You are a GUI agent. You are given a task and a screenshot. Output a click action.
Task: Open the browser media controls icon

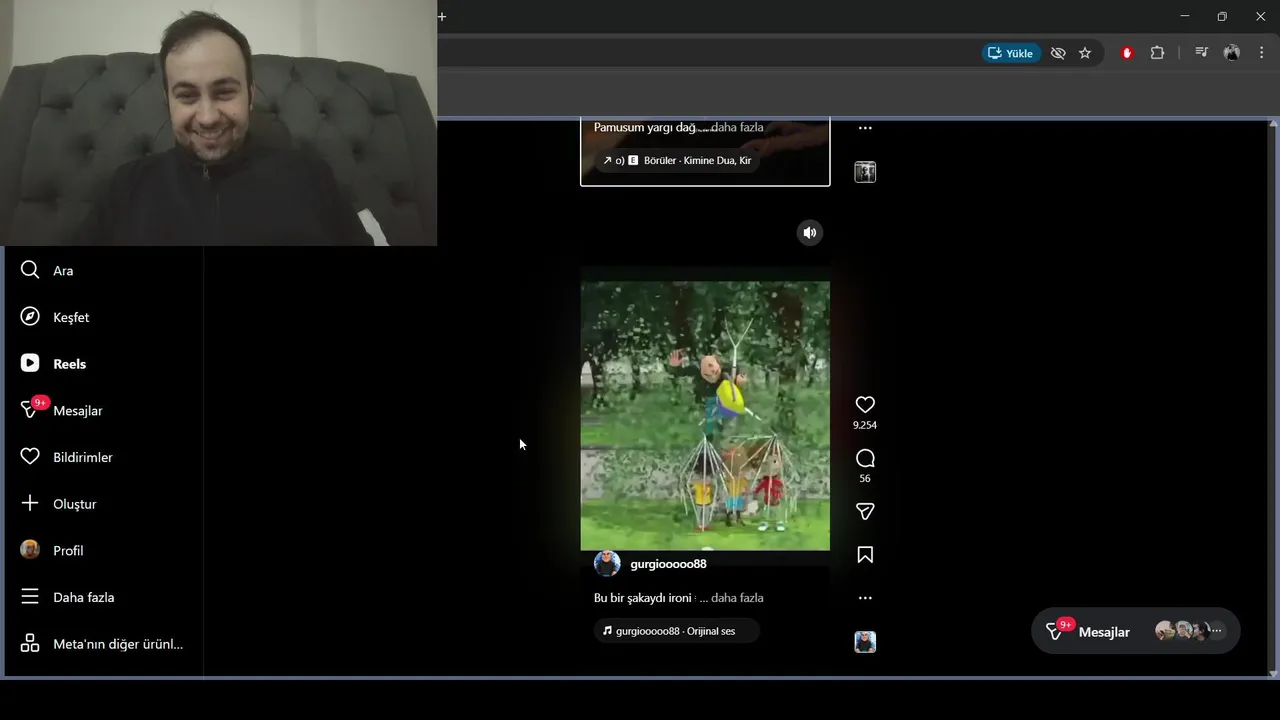click(x=1202, y=53)
